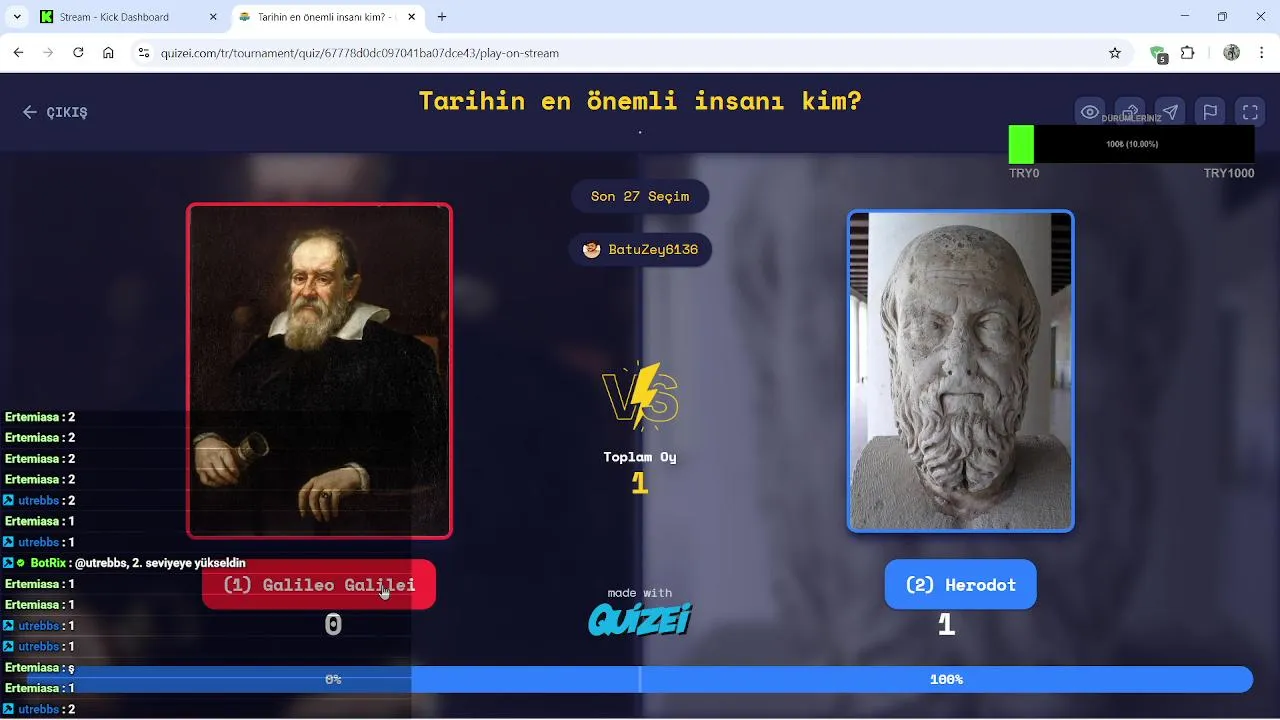The height and width of the screenshot is (720, 1280).
Task: Click the Son 27 Seçim label
Action: pyautogui.click(x=640, y=196)
